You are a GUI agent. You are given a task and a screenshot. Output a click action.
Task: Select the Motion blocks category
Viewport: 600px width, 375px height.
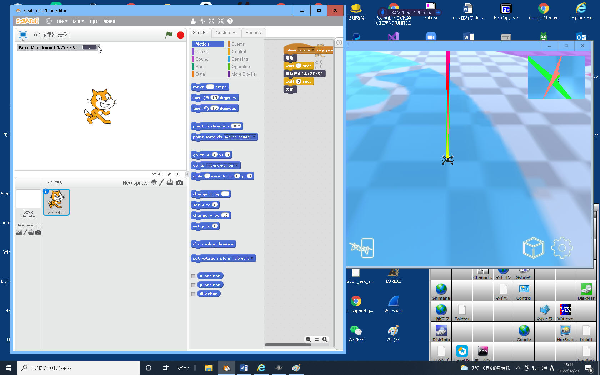pyautogui.click(x=208, y=44)
